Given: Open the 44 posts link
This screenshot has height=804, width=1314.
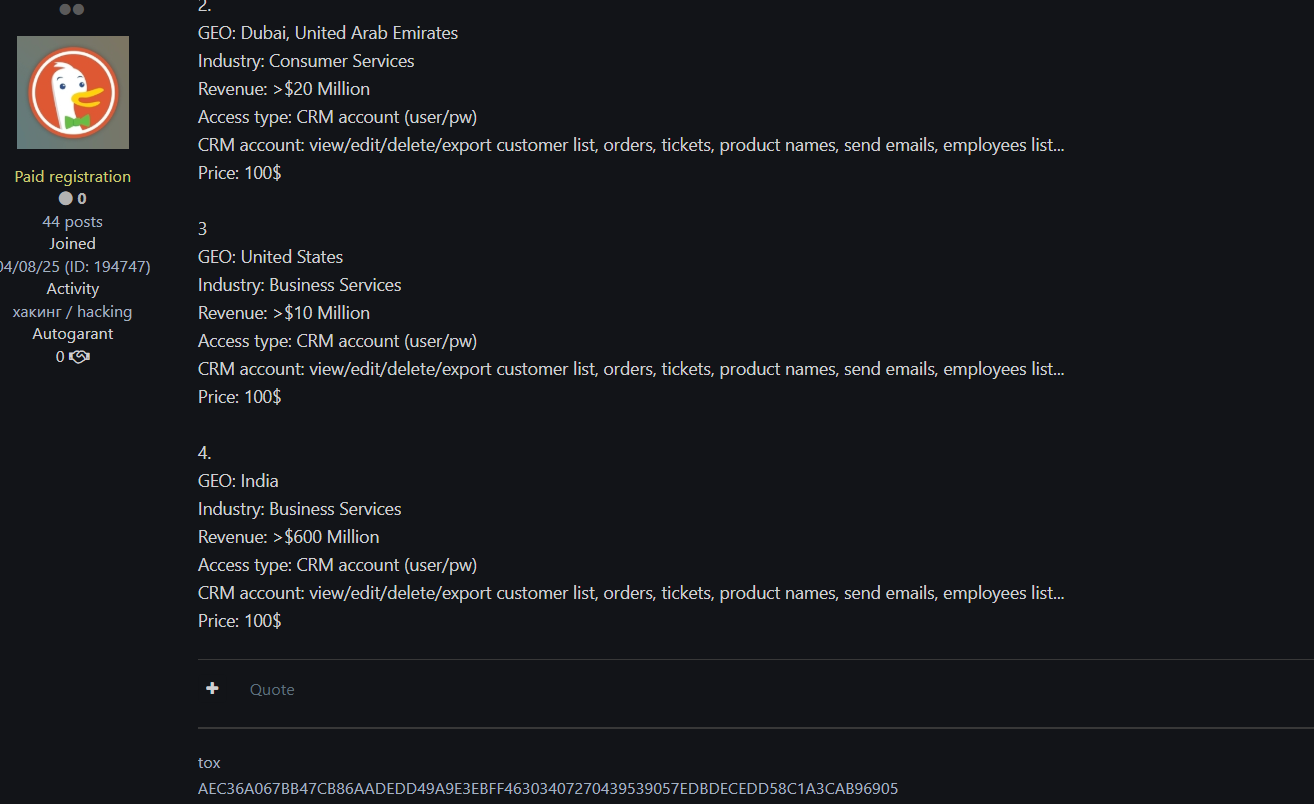Looking at the screenshot, I should click(x=72, y=221).
